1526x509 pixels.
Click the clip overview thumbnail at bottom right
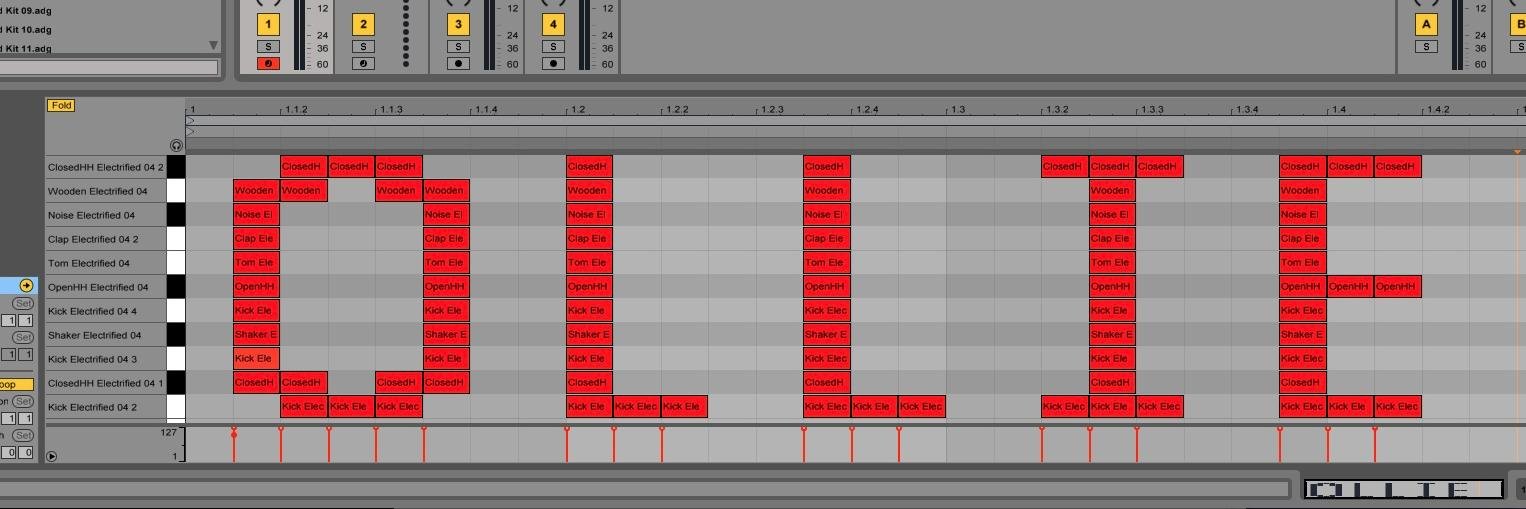click(x=1404, y=489)
